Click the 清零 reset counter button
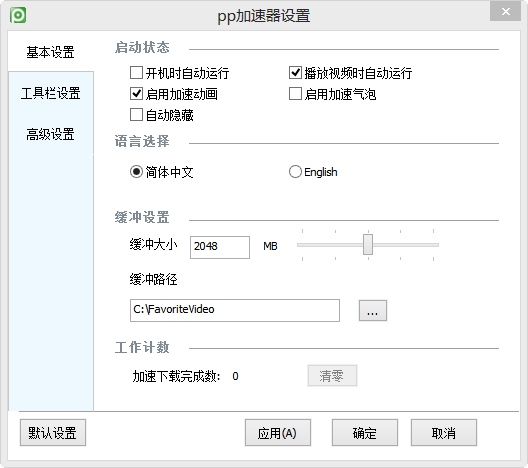This screenshot has height=468, width=528. 332,375
